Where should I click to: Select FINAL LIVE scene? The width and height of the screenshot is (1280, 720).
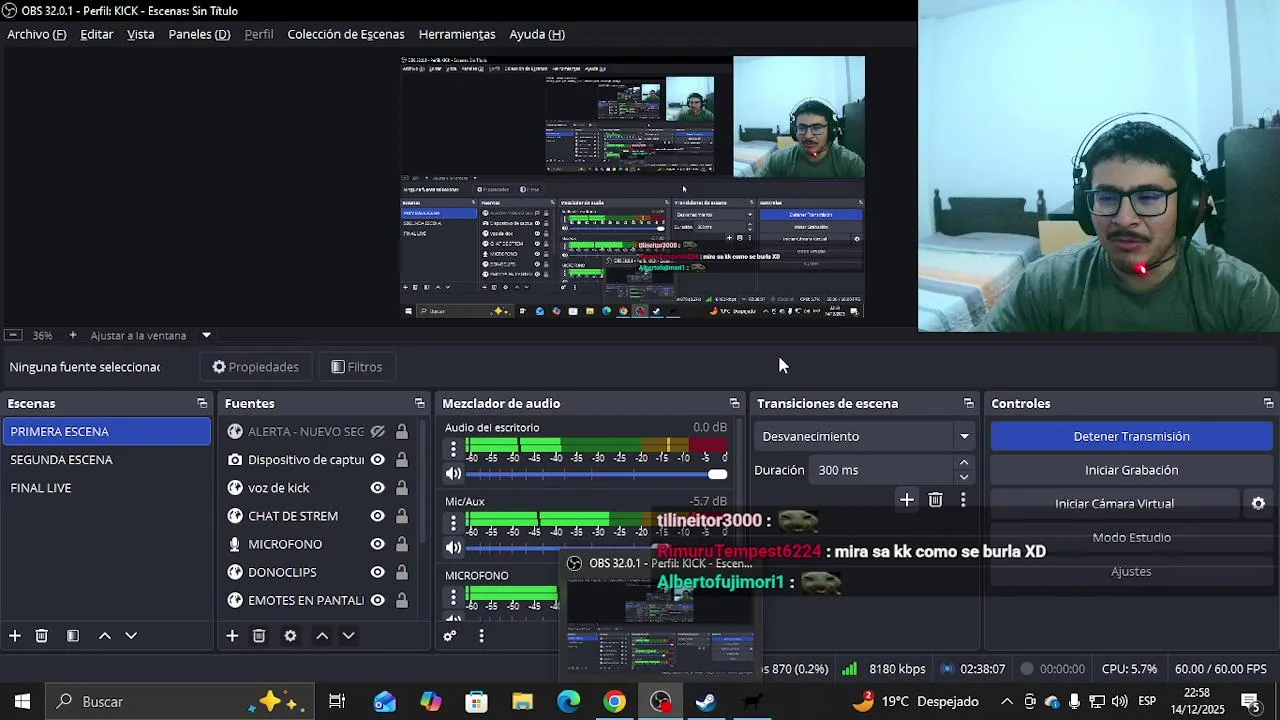point(106,488)
